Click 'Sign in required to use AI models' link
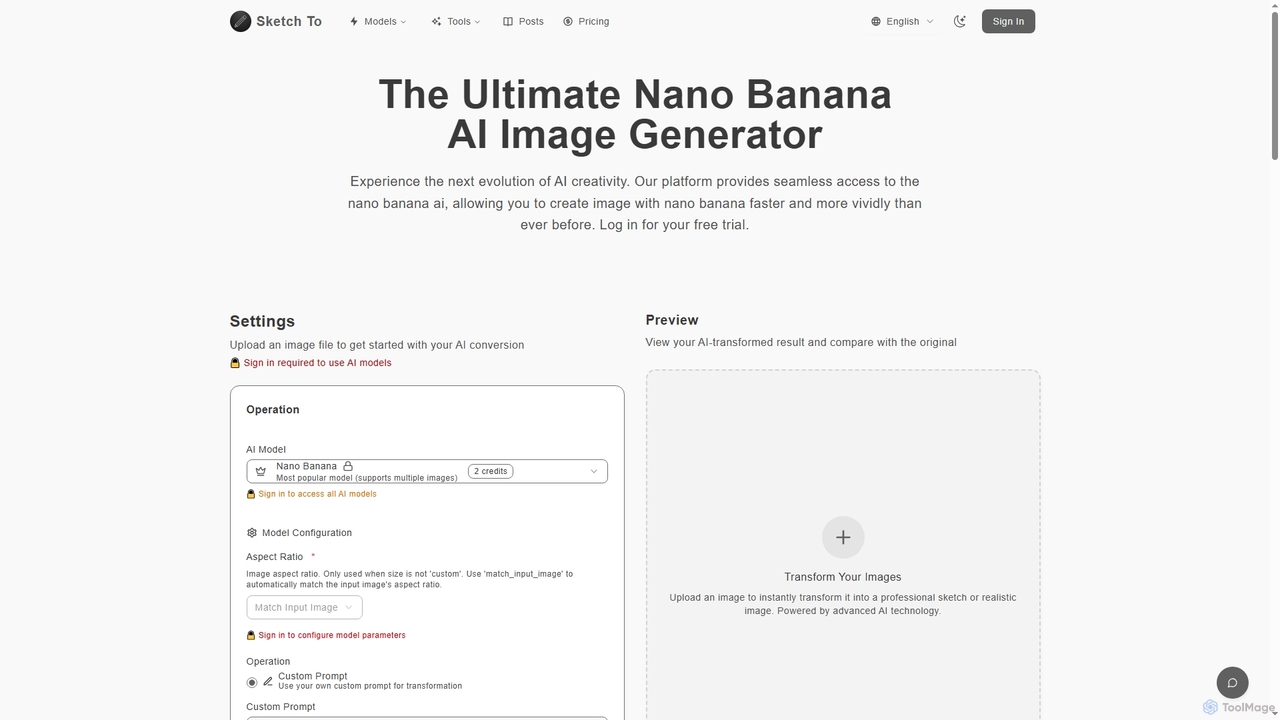The width and height of the screenshot is (1280, 720). point(318,363)
